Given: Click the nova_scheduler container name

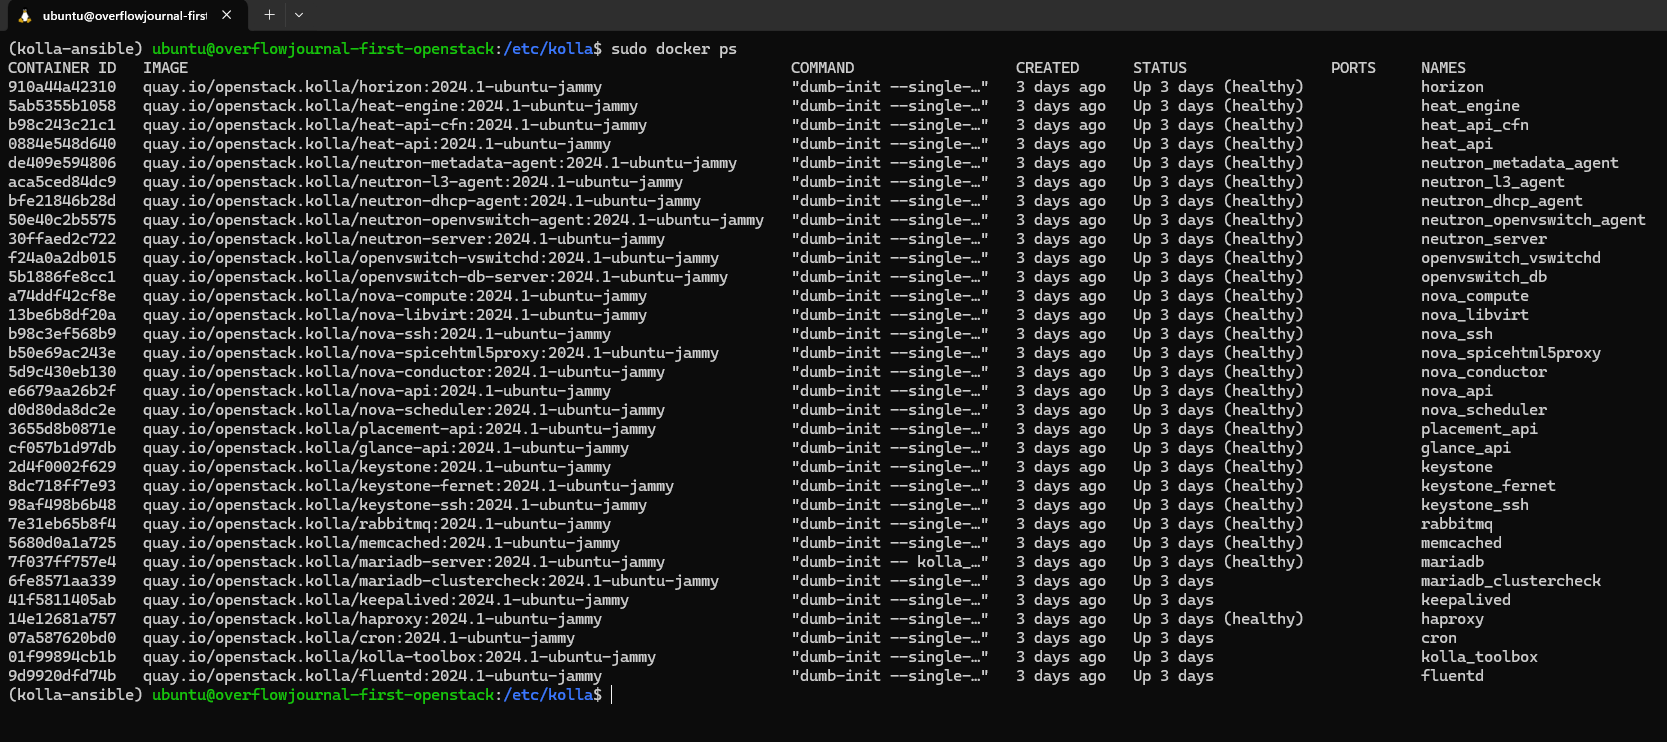Looking at the screenshot, I should pyautogui.click(x=1484, y=410).
